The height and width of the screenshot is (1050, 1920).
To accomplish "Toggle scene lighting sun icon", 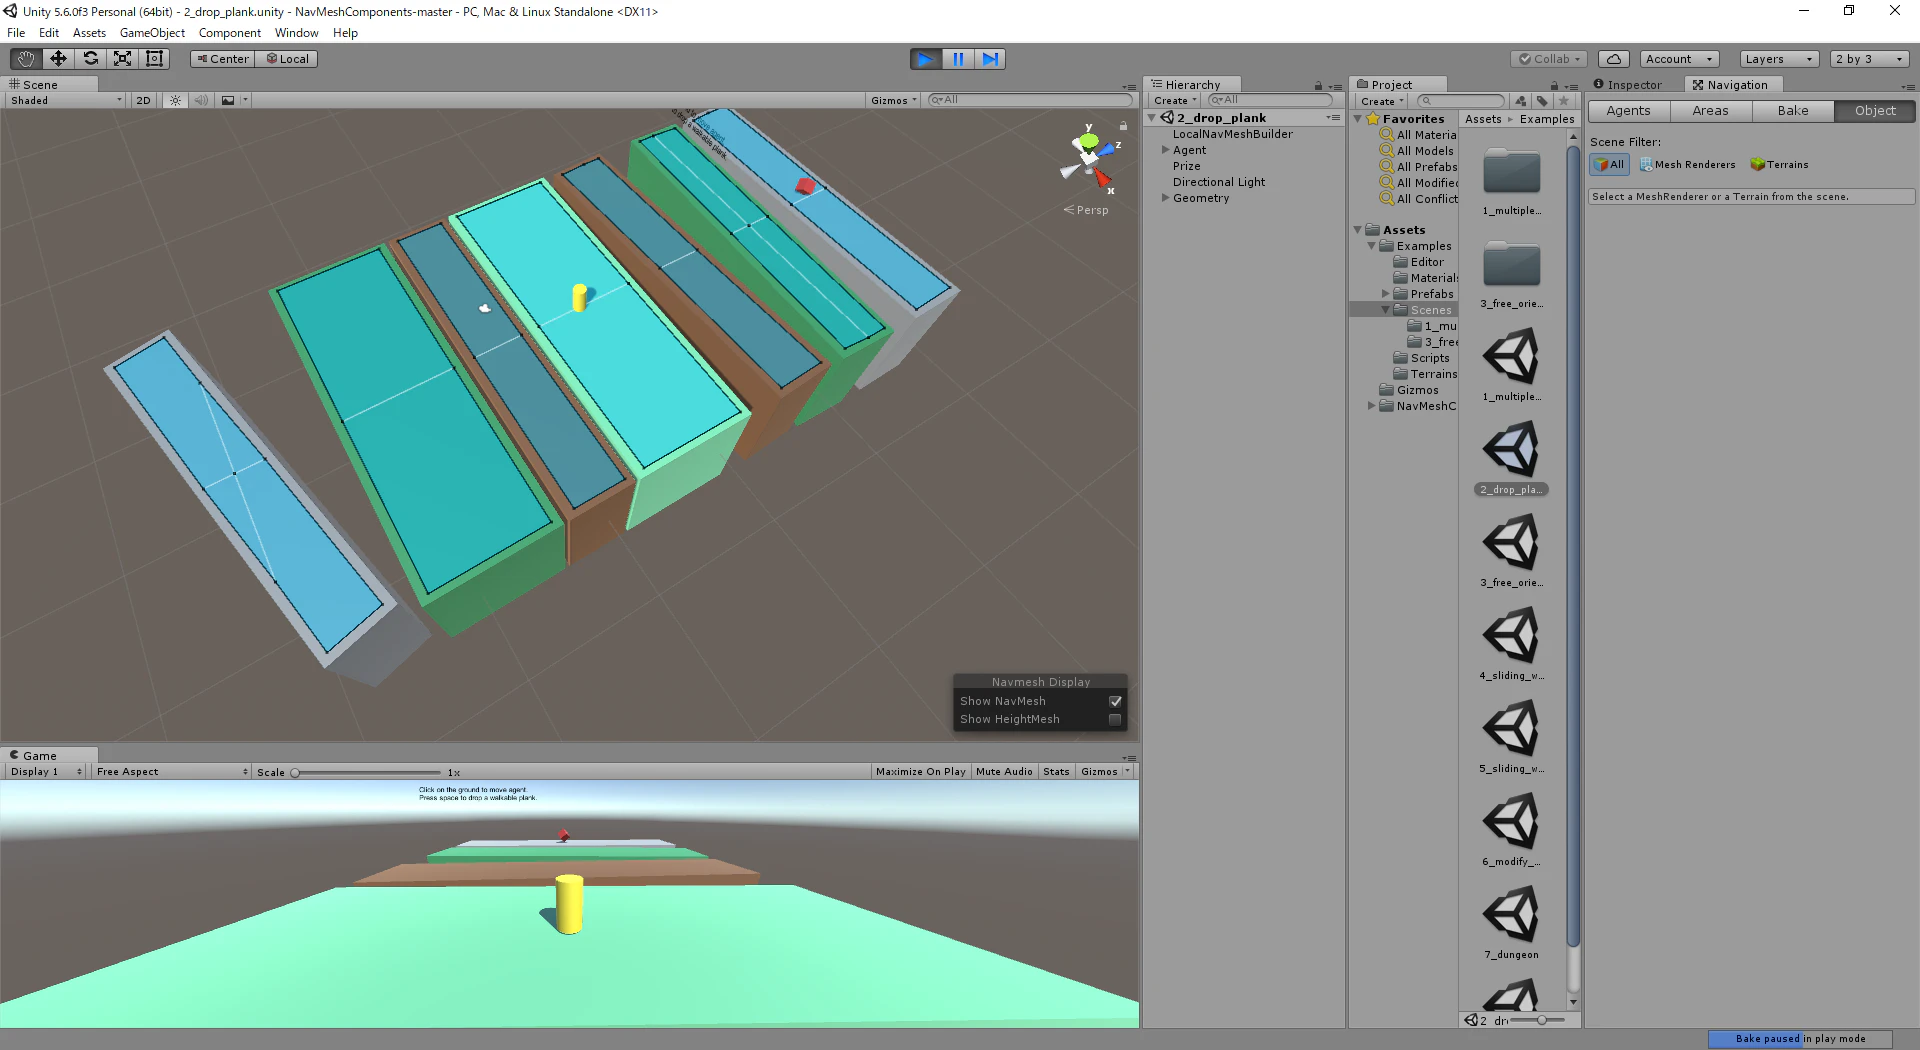I will (x=175, y=100).
